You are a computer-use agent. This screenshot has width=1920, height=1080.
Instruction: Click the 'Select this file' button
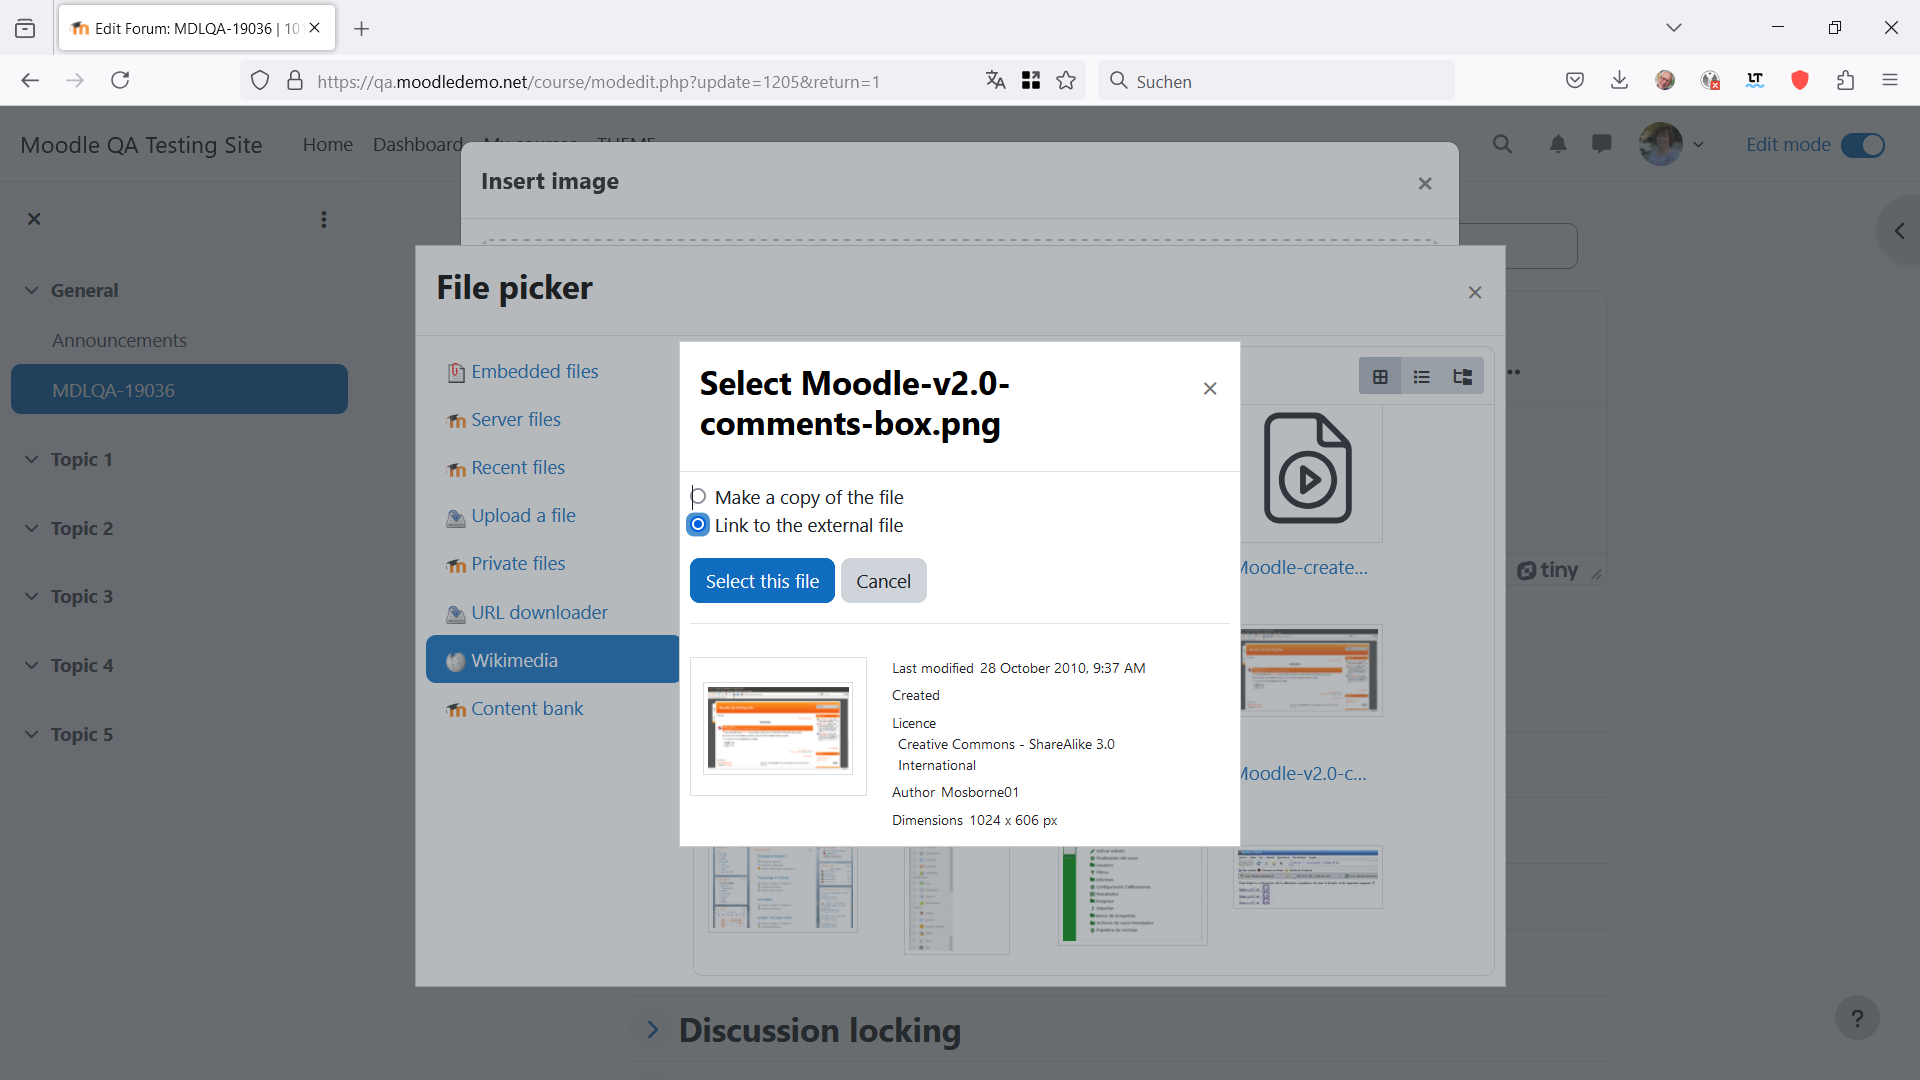point(762,581)
